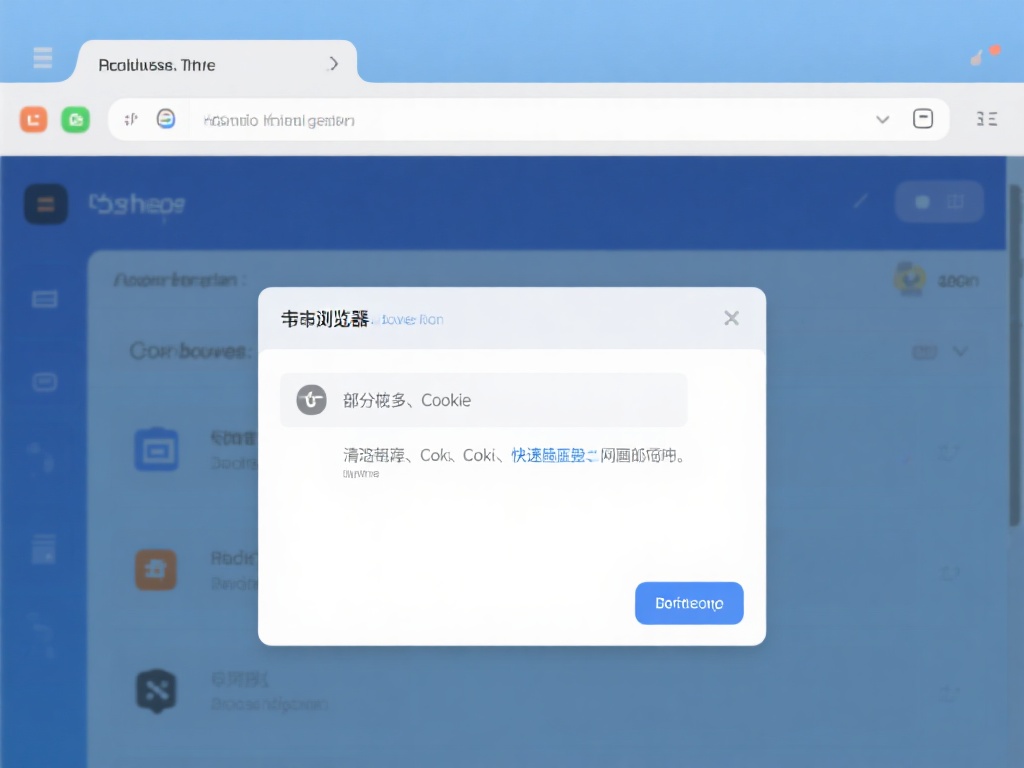Expand the chevron on the browser tab

[334, 62]
